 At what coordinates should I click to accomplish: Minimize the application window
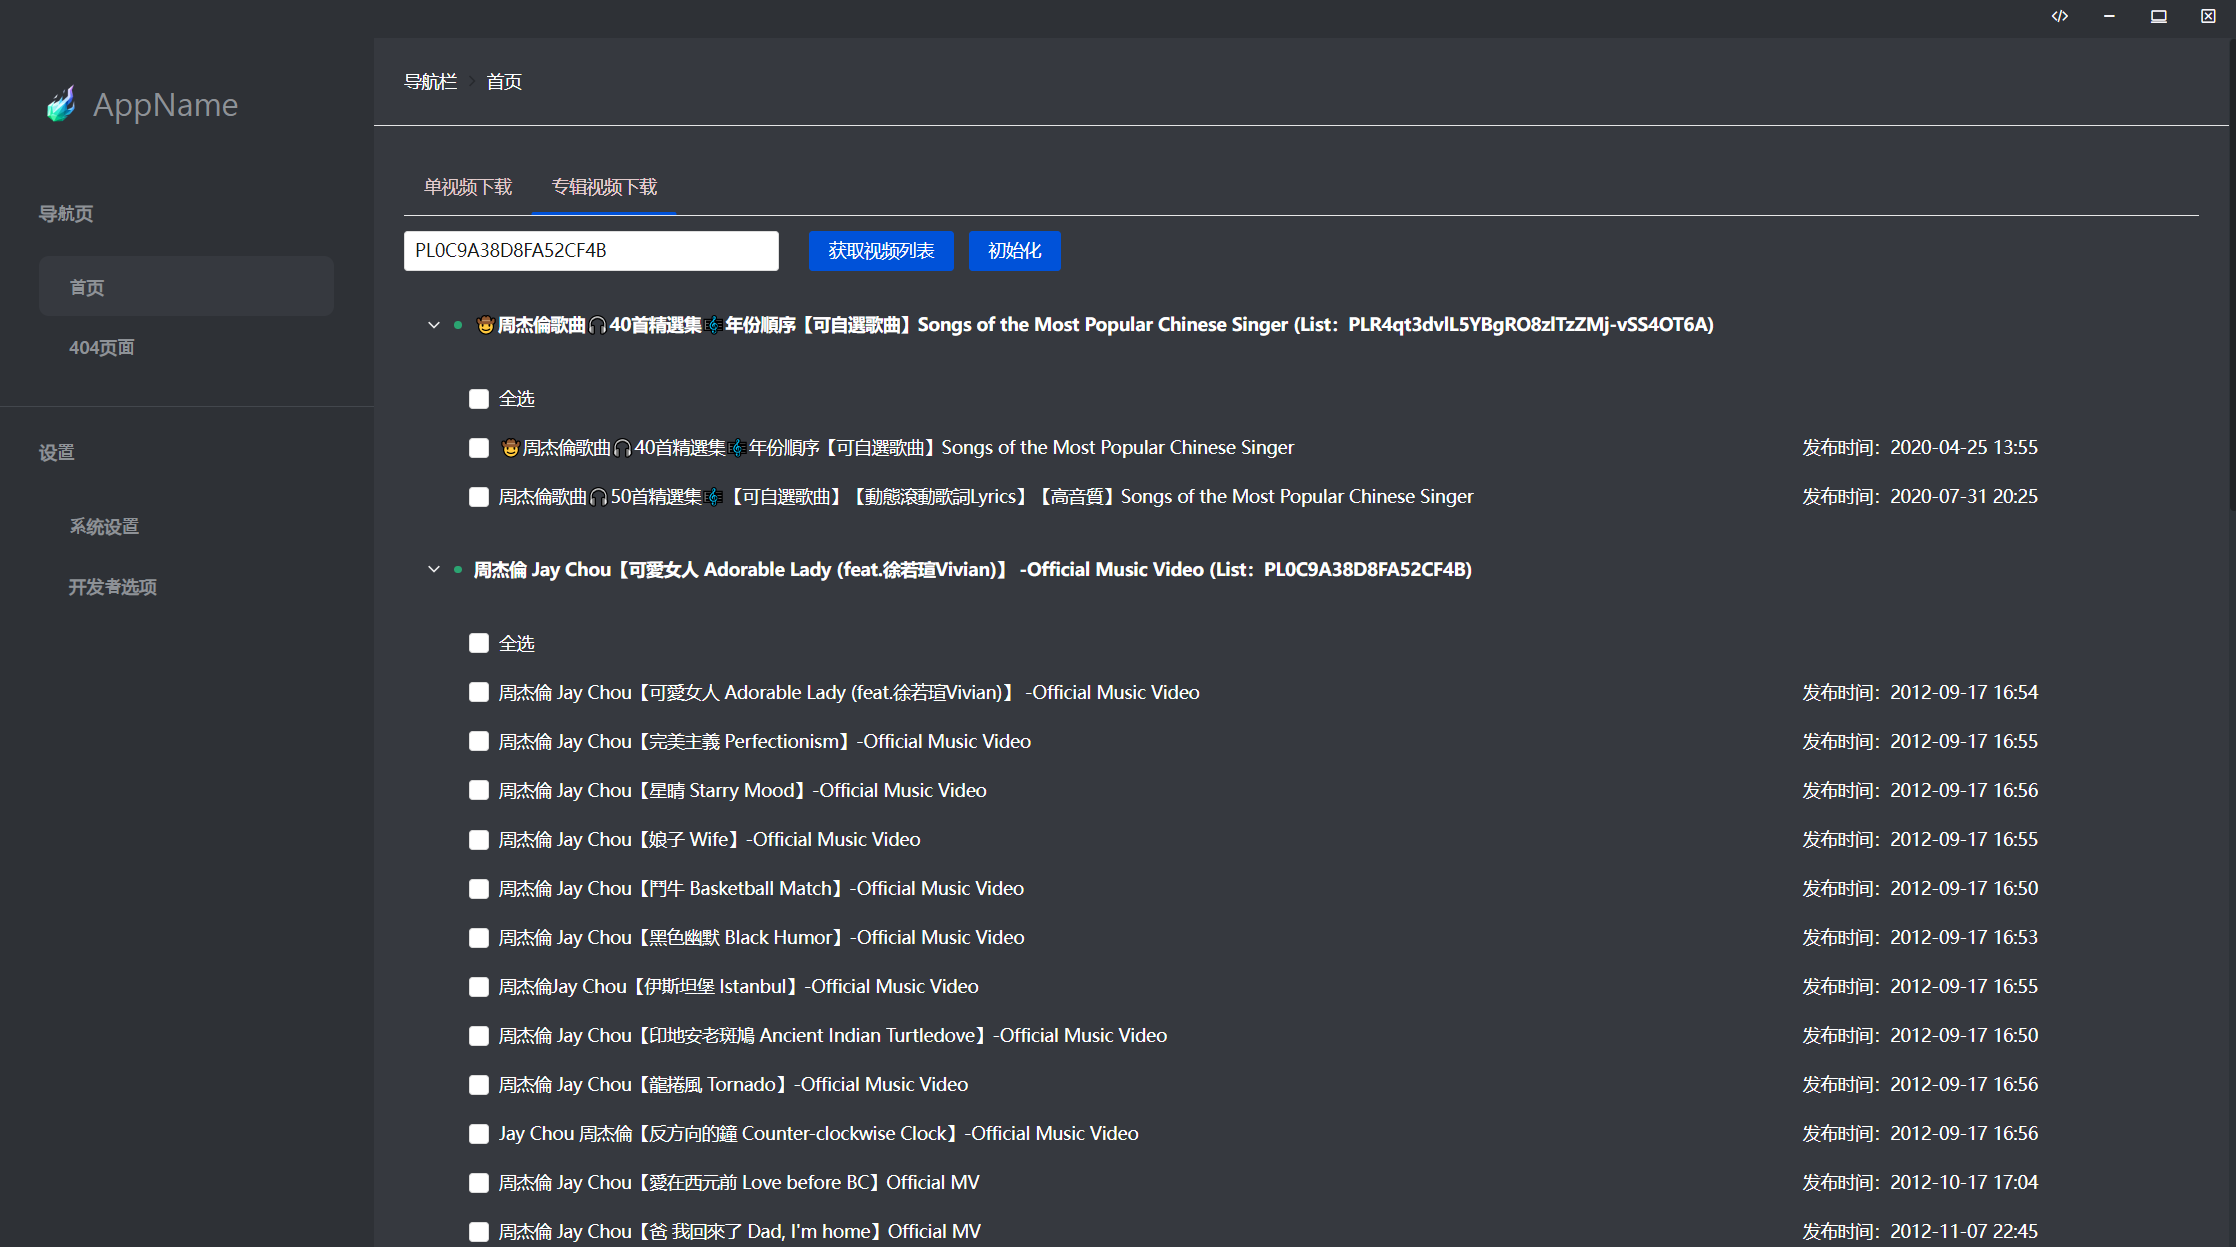click(x=2109, y=16)
